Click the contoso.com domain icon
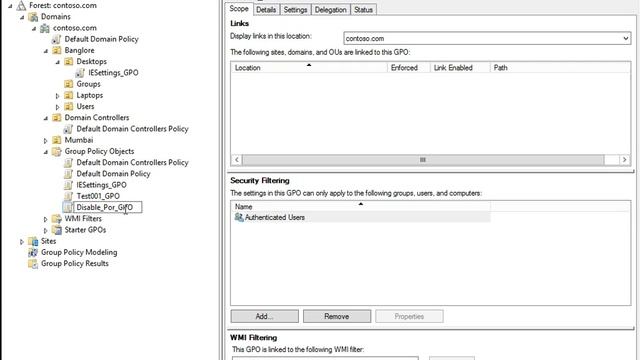The image size is (640, 360). [x=45, y=28]
